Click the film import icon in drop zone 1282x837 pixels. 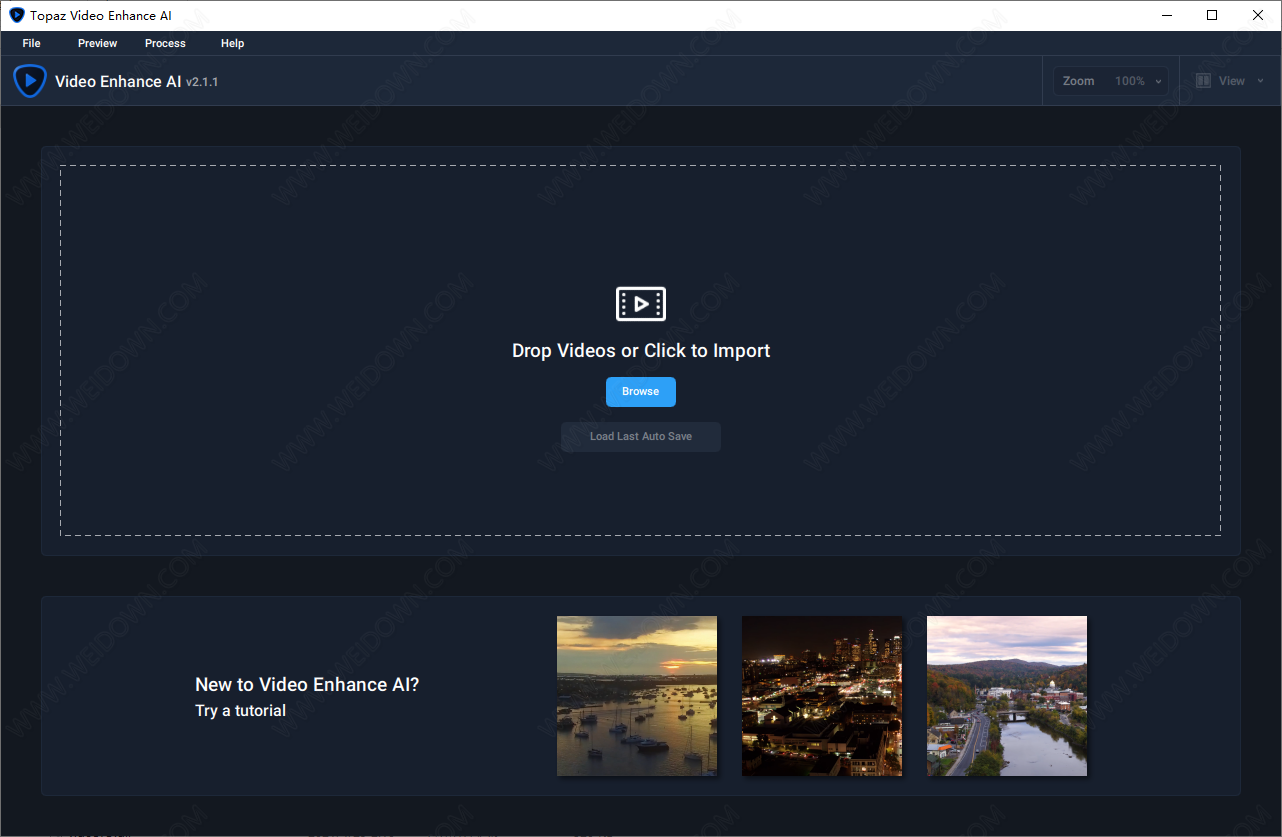click(641, 304)
